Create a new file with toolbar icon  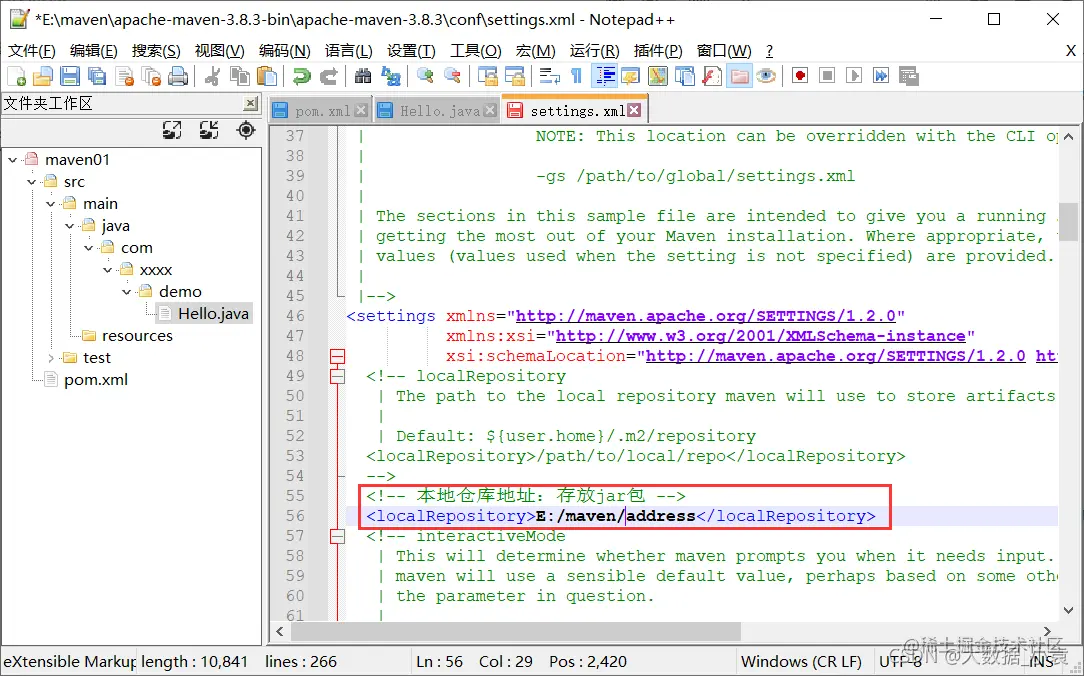pos(16,76)
